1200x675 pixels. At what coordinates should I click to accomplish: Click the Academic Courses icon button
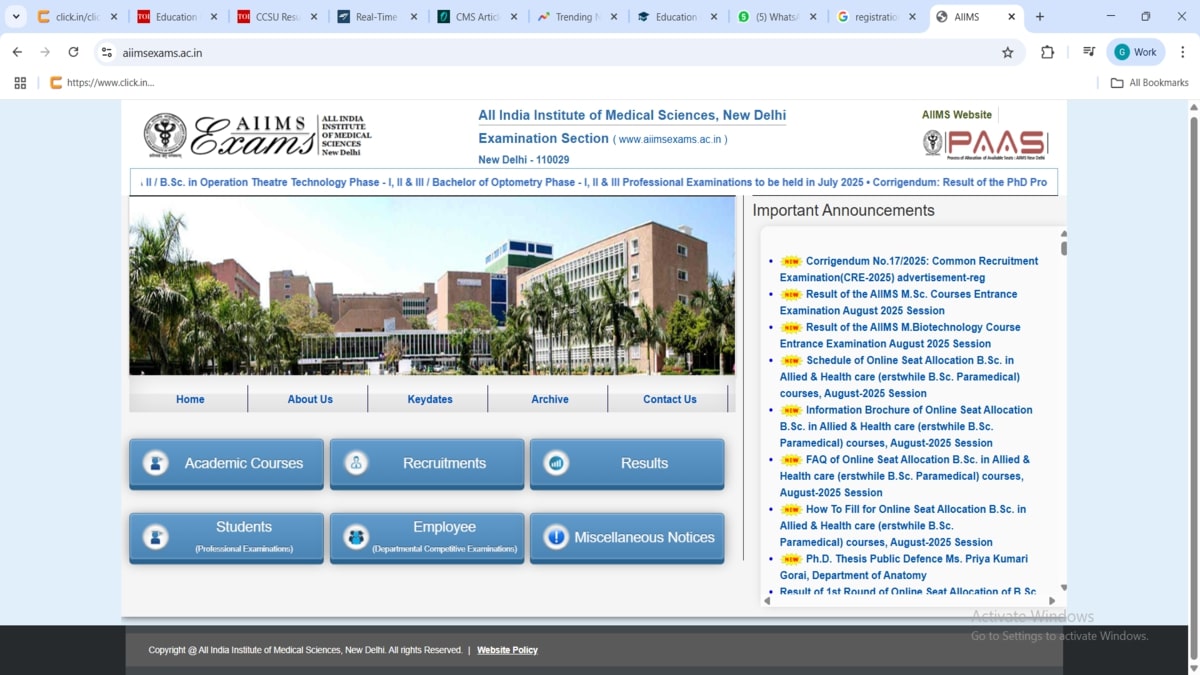(x=156, y=463)
